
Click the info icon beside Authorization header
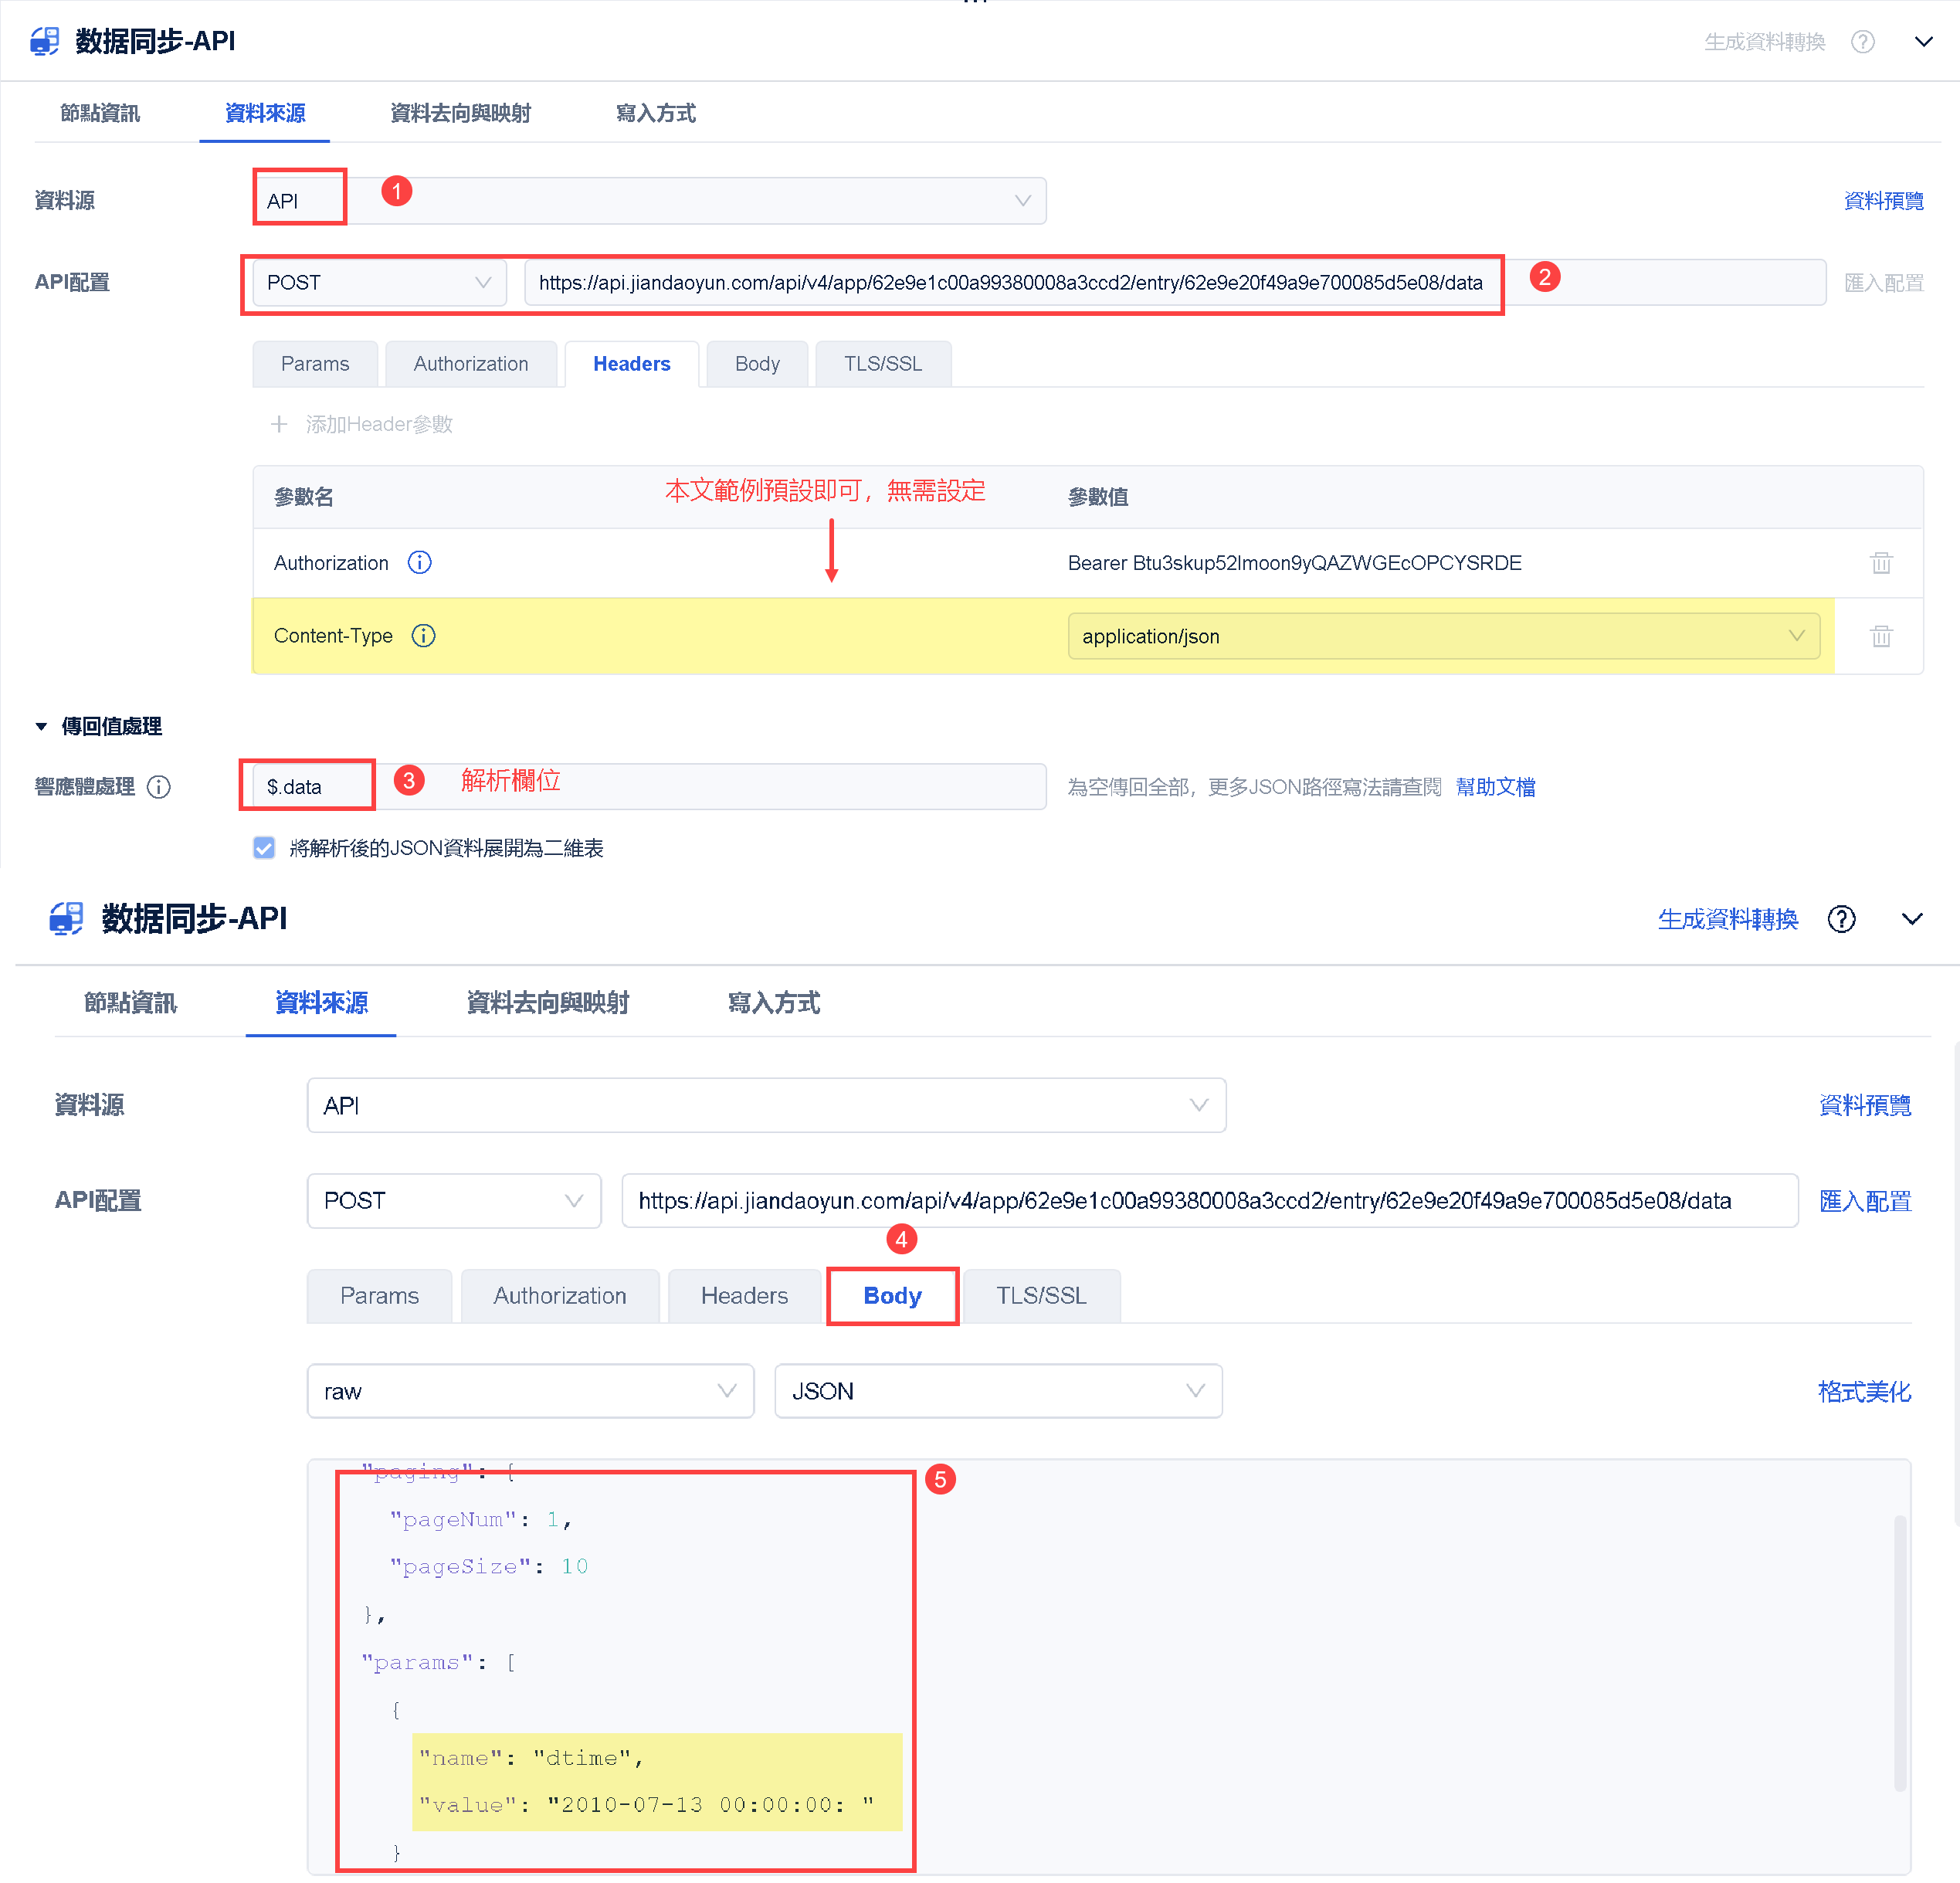tap(420, 563)
